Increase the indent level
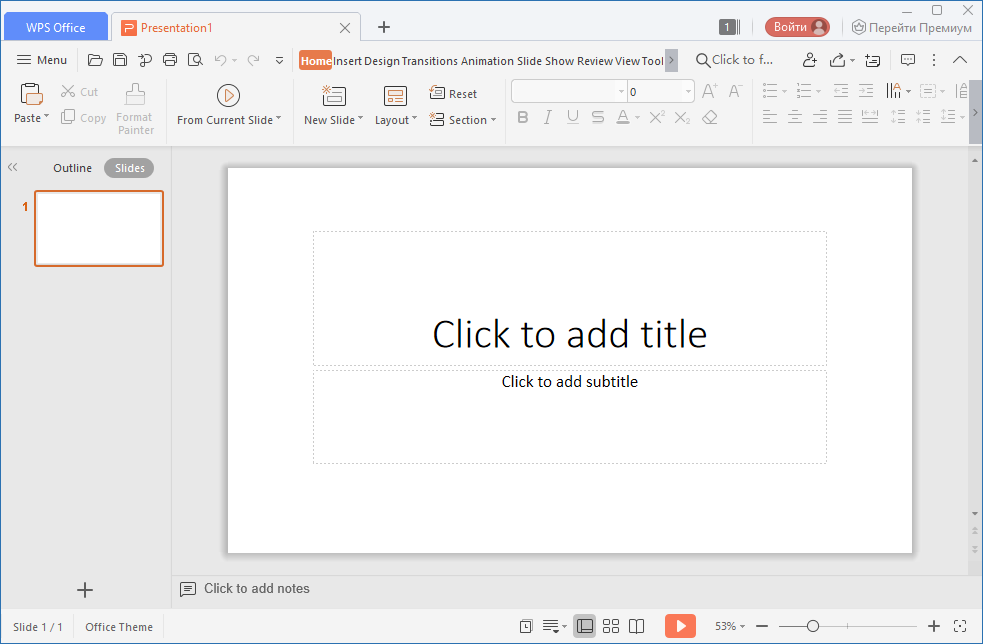Screen dimensions: 983x644 coord(866,91)
